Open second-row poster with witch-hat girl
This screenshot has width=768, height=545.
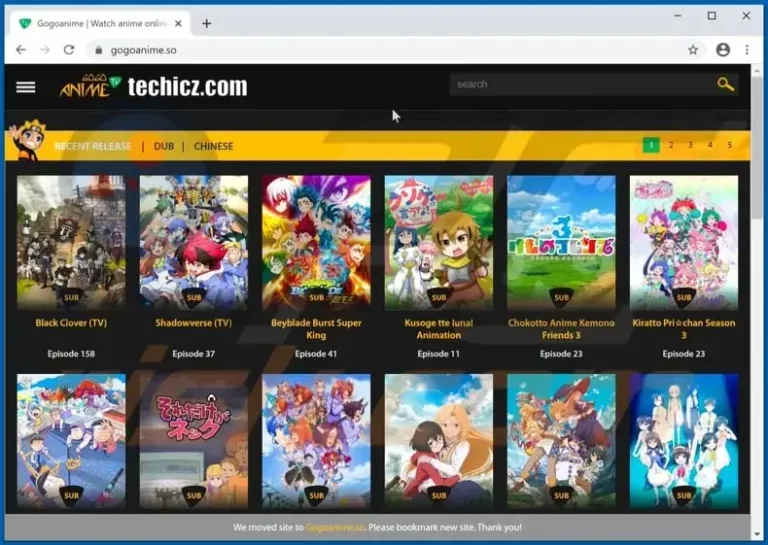[561, 441]
